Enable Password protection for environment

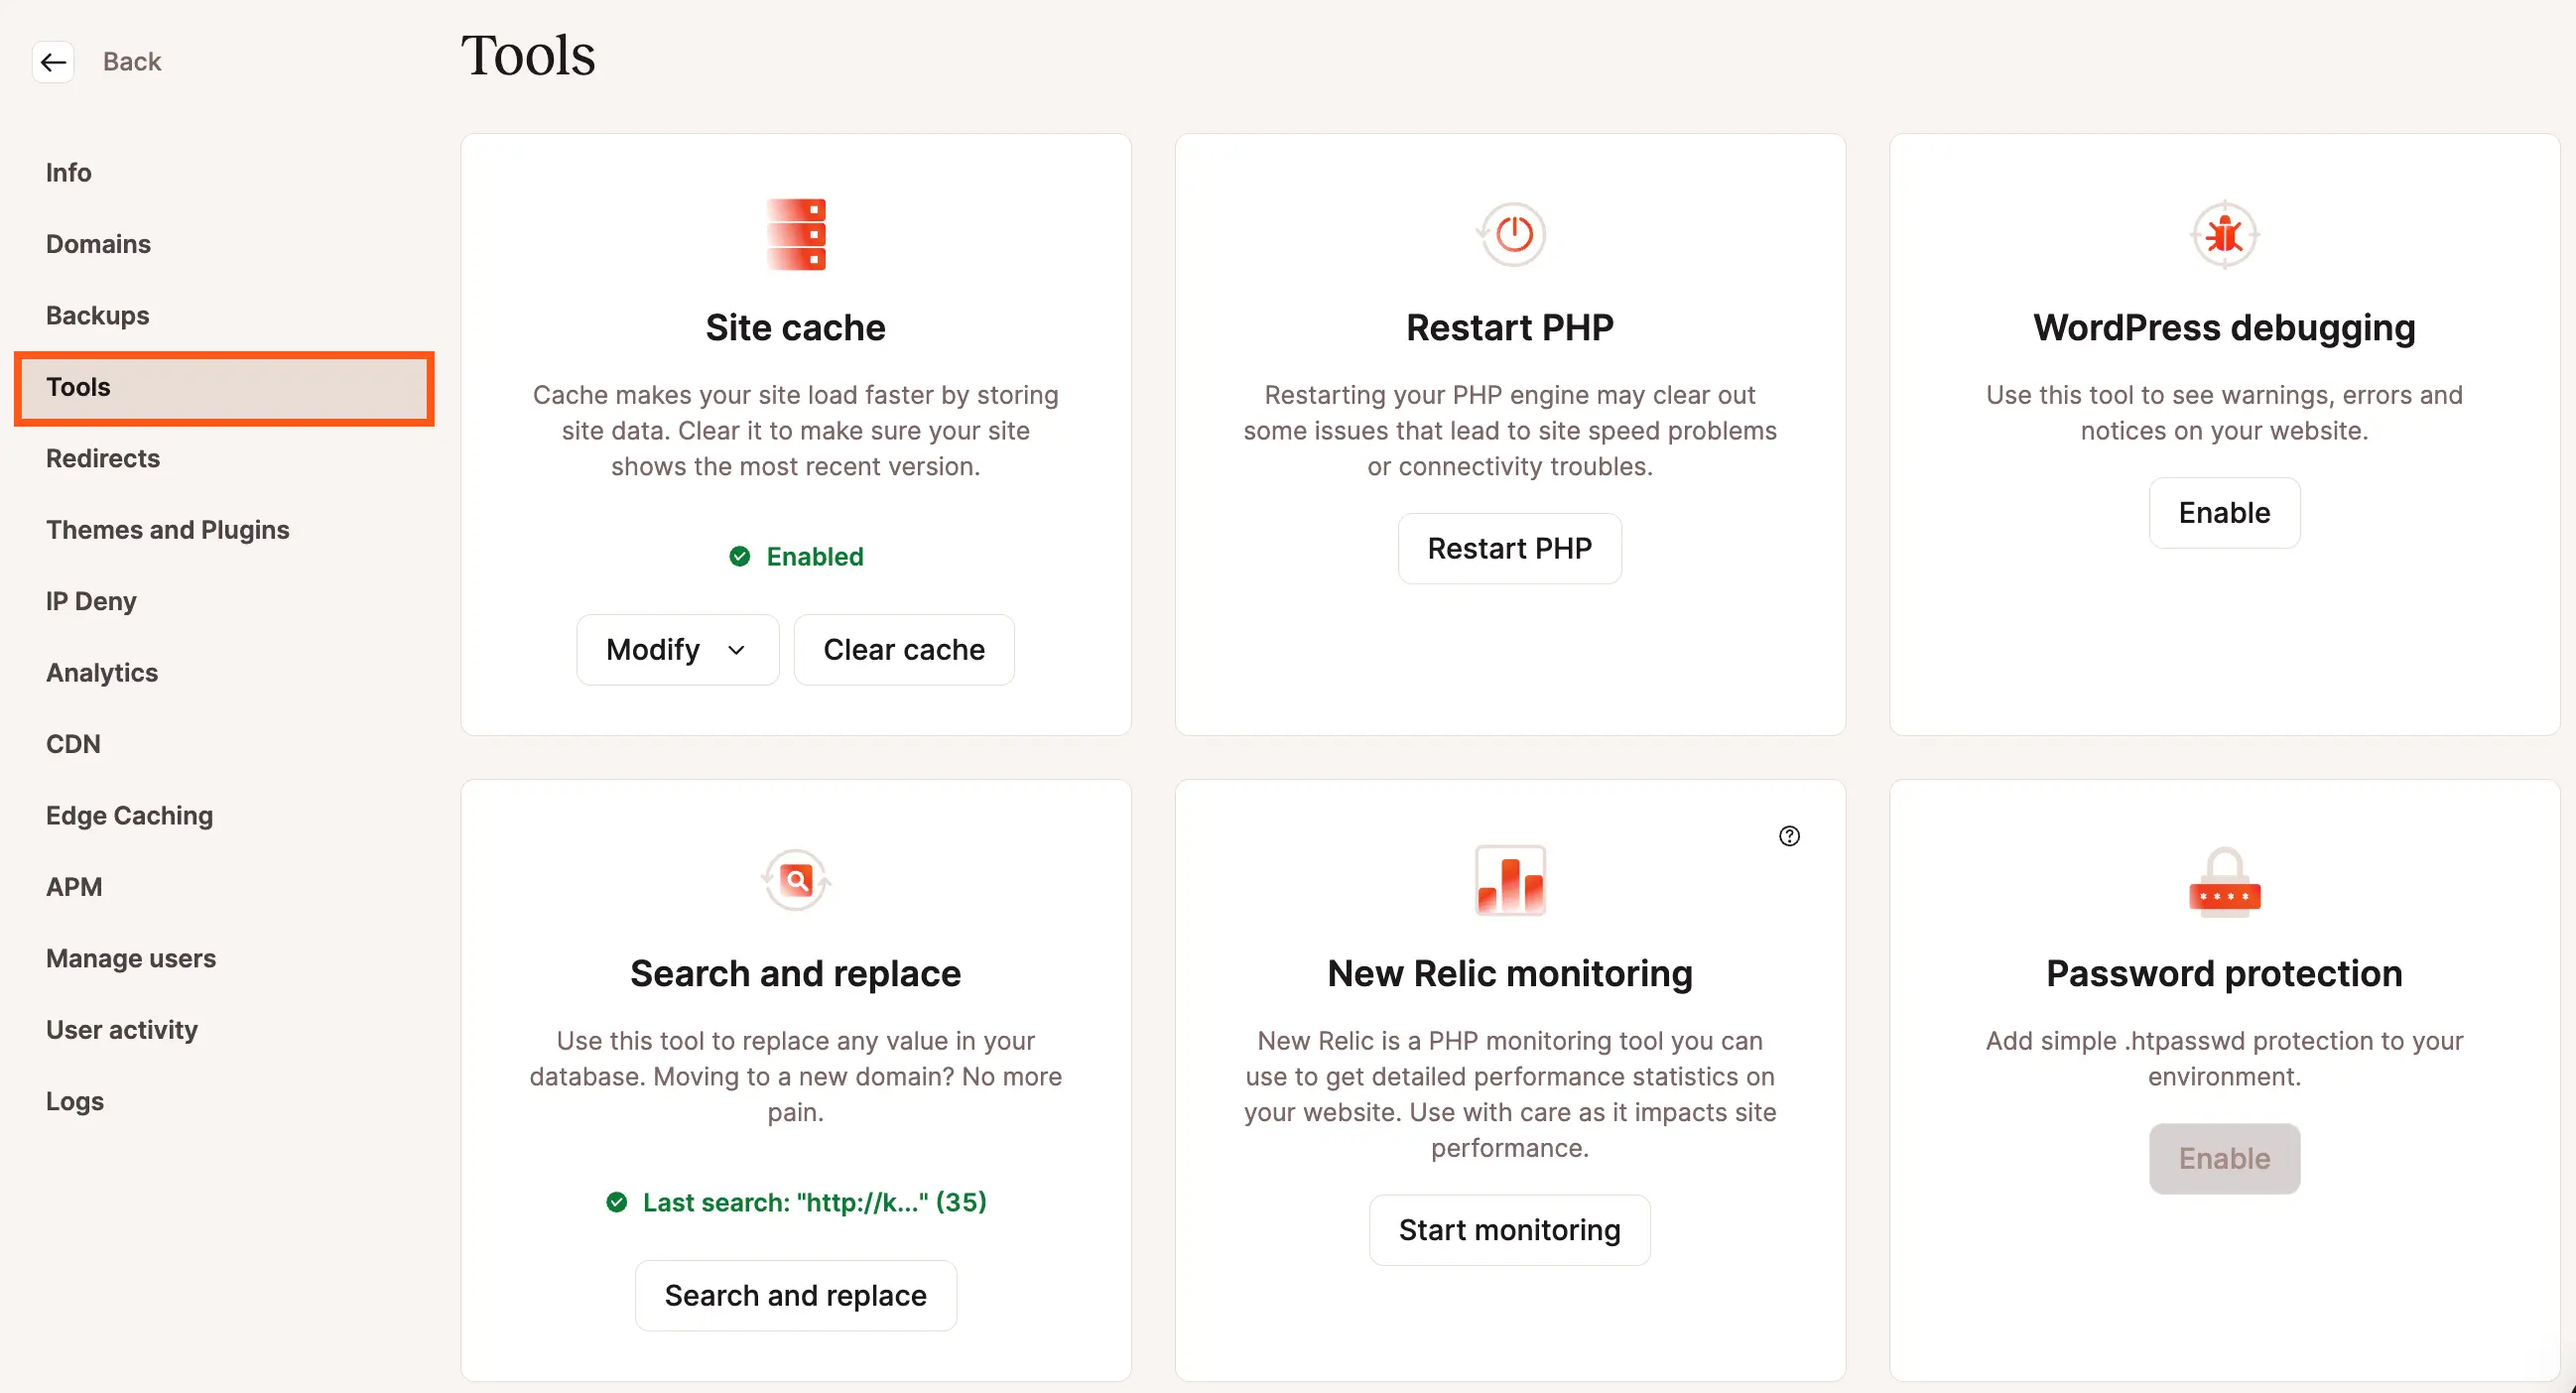[2225, 1158]
